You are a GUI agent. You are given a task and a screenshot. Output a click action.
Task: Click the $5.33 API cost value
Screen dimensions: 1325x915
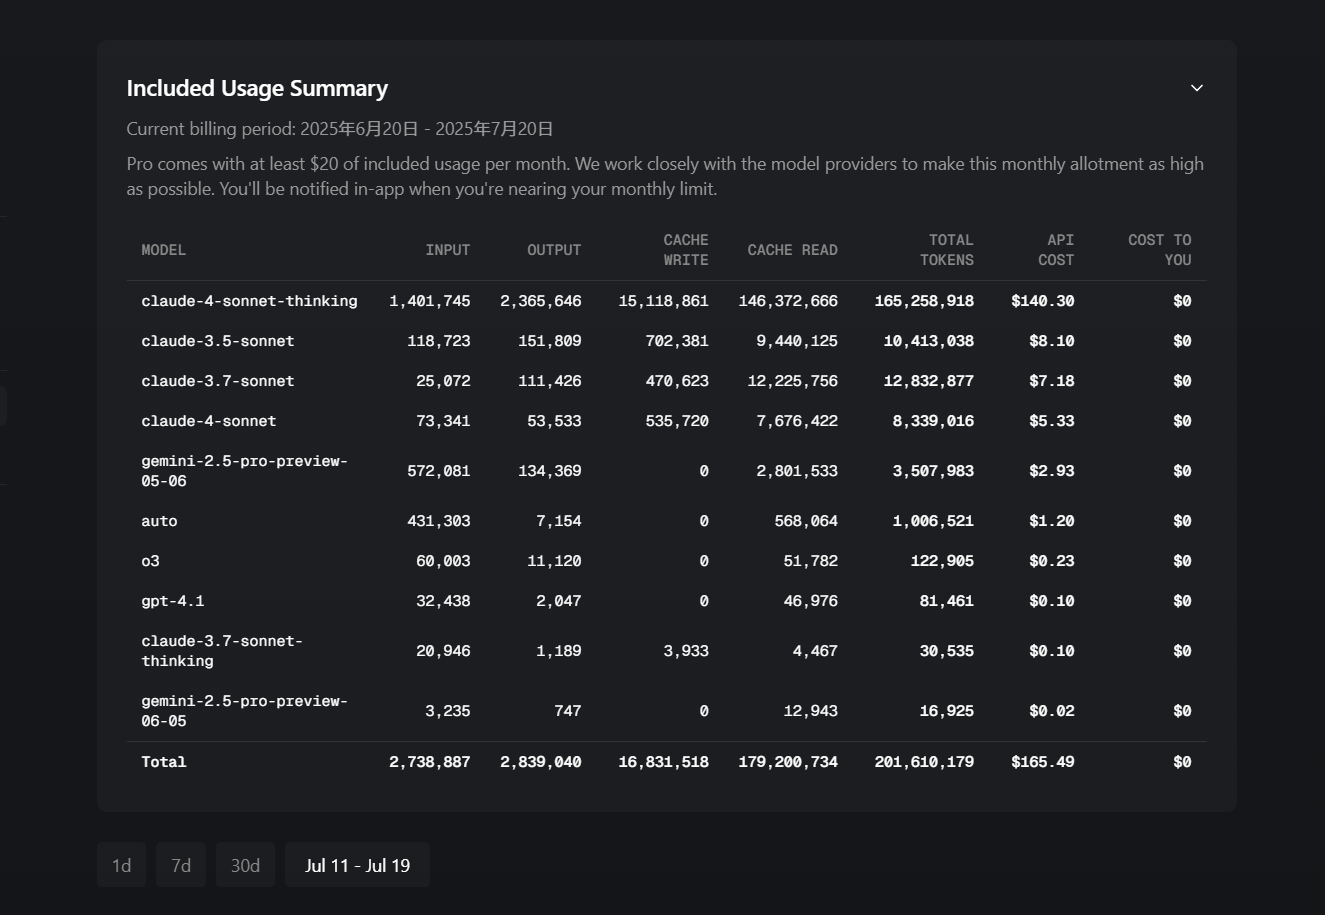pos(1052,421)
